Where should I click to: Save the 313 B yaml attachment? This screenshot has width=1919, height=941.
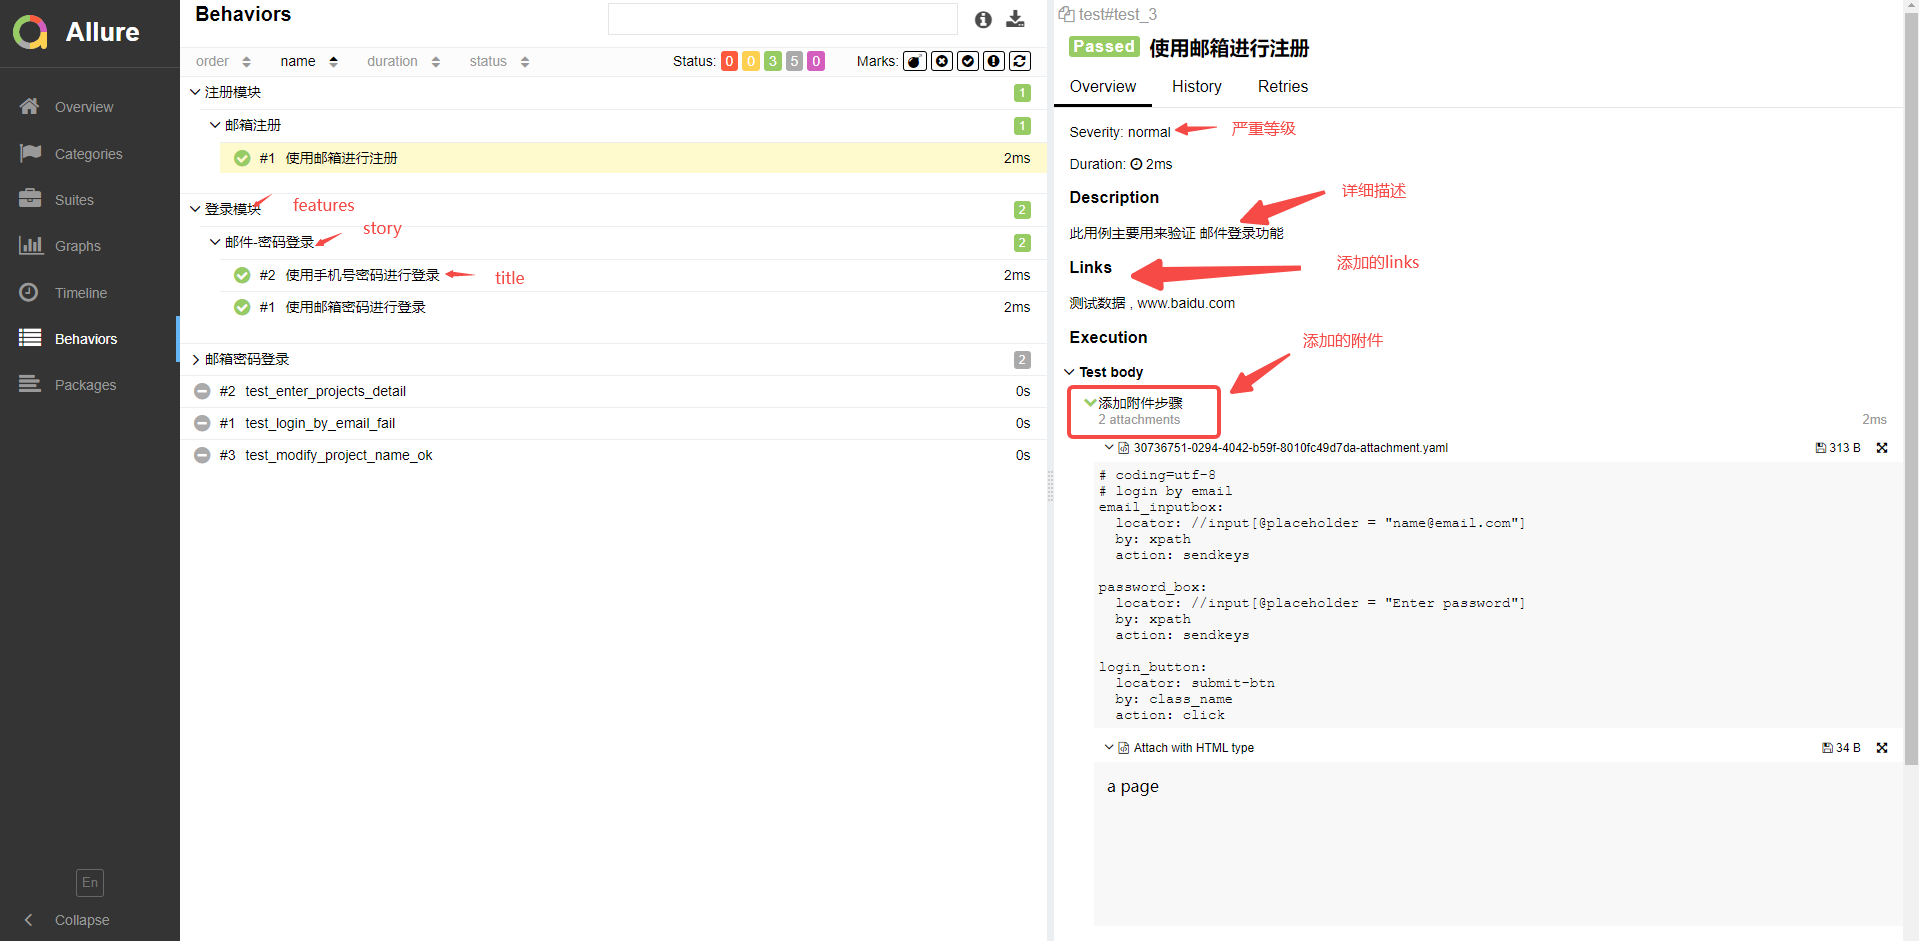click(1838, 448)
